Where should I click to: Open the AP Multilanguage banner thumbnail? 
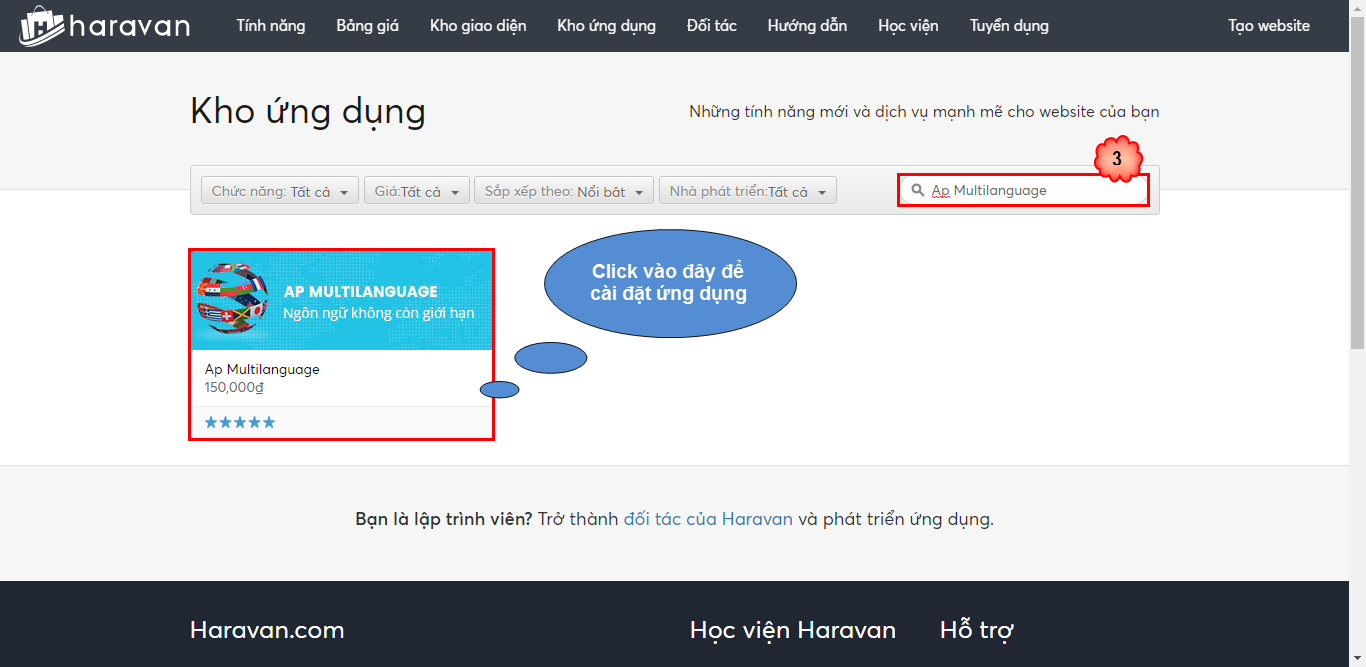(x=341, y=300)
